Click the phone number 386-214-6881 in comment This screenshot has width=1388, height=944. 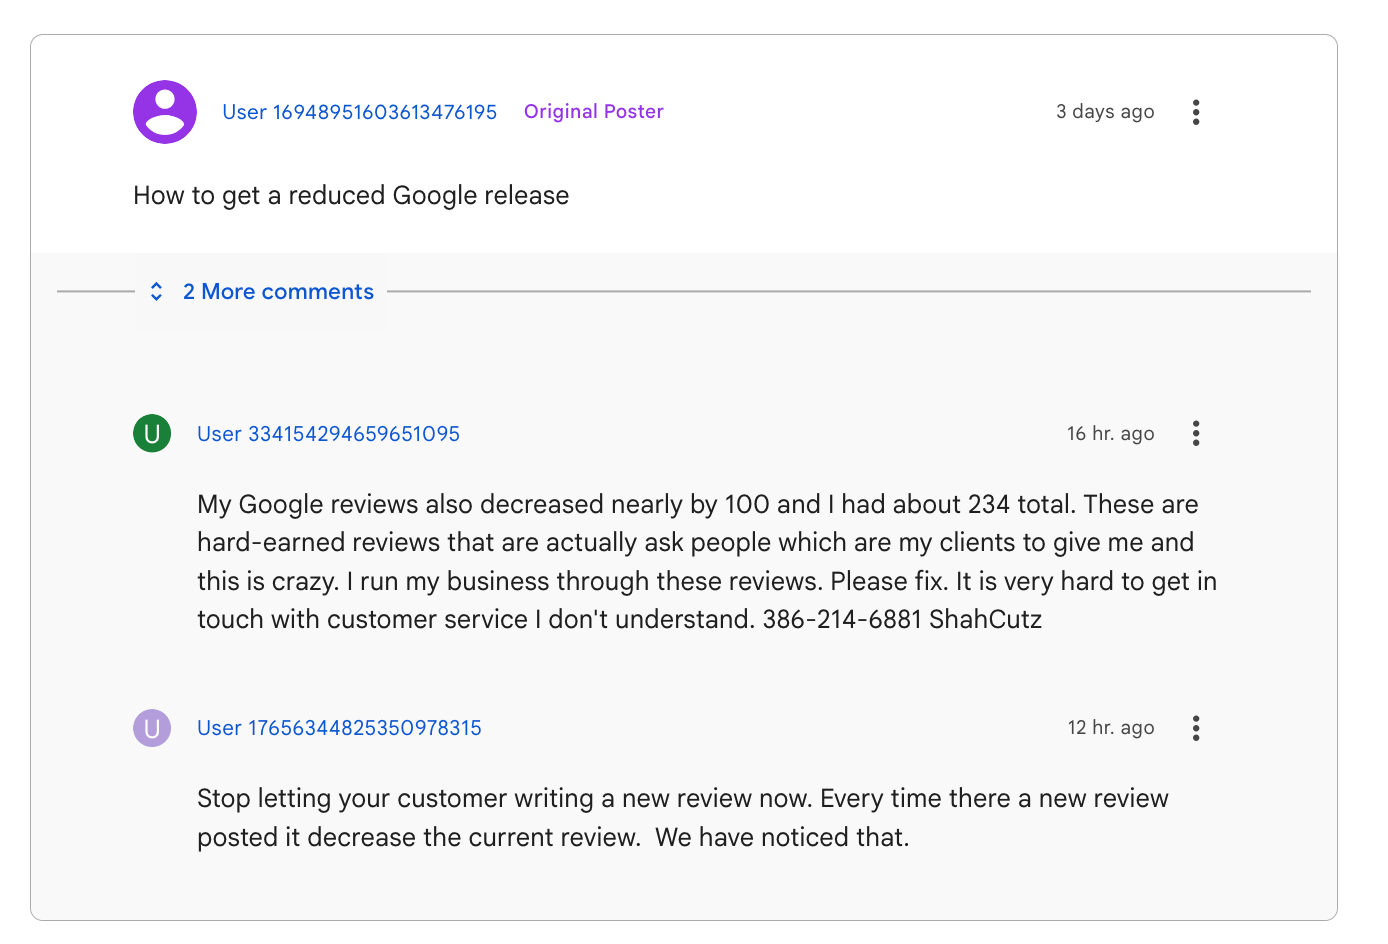pos(841,619)
